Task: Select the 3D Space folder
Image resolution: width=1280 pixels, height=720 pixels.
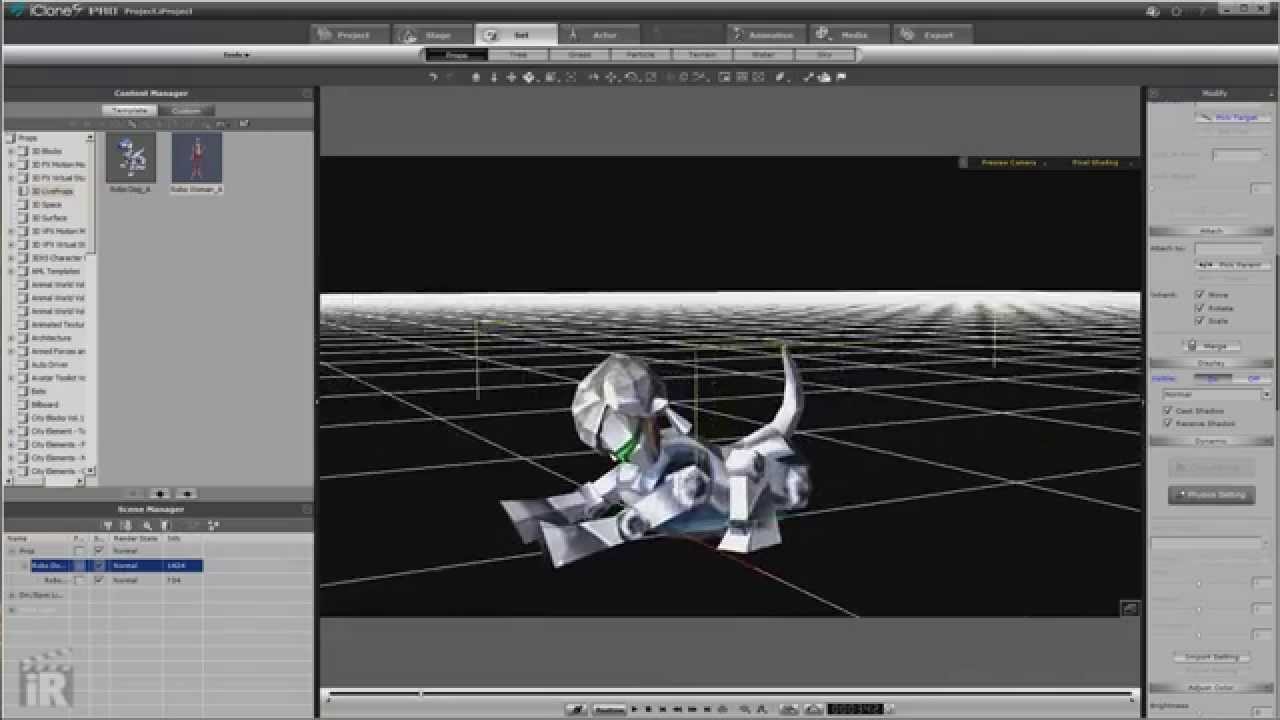Action: pos(46,204)
